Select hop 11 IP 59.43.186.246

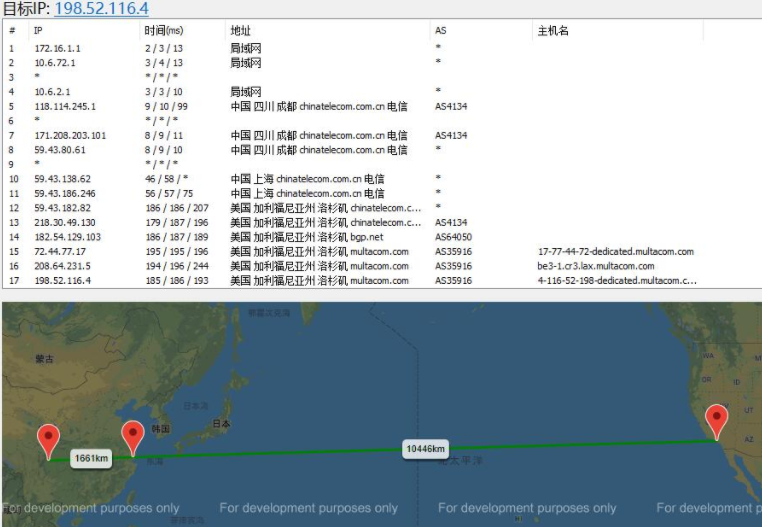65,193
